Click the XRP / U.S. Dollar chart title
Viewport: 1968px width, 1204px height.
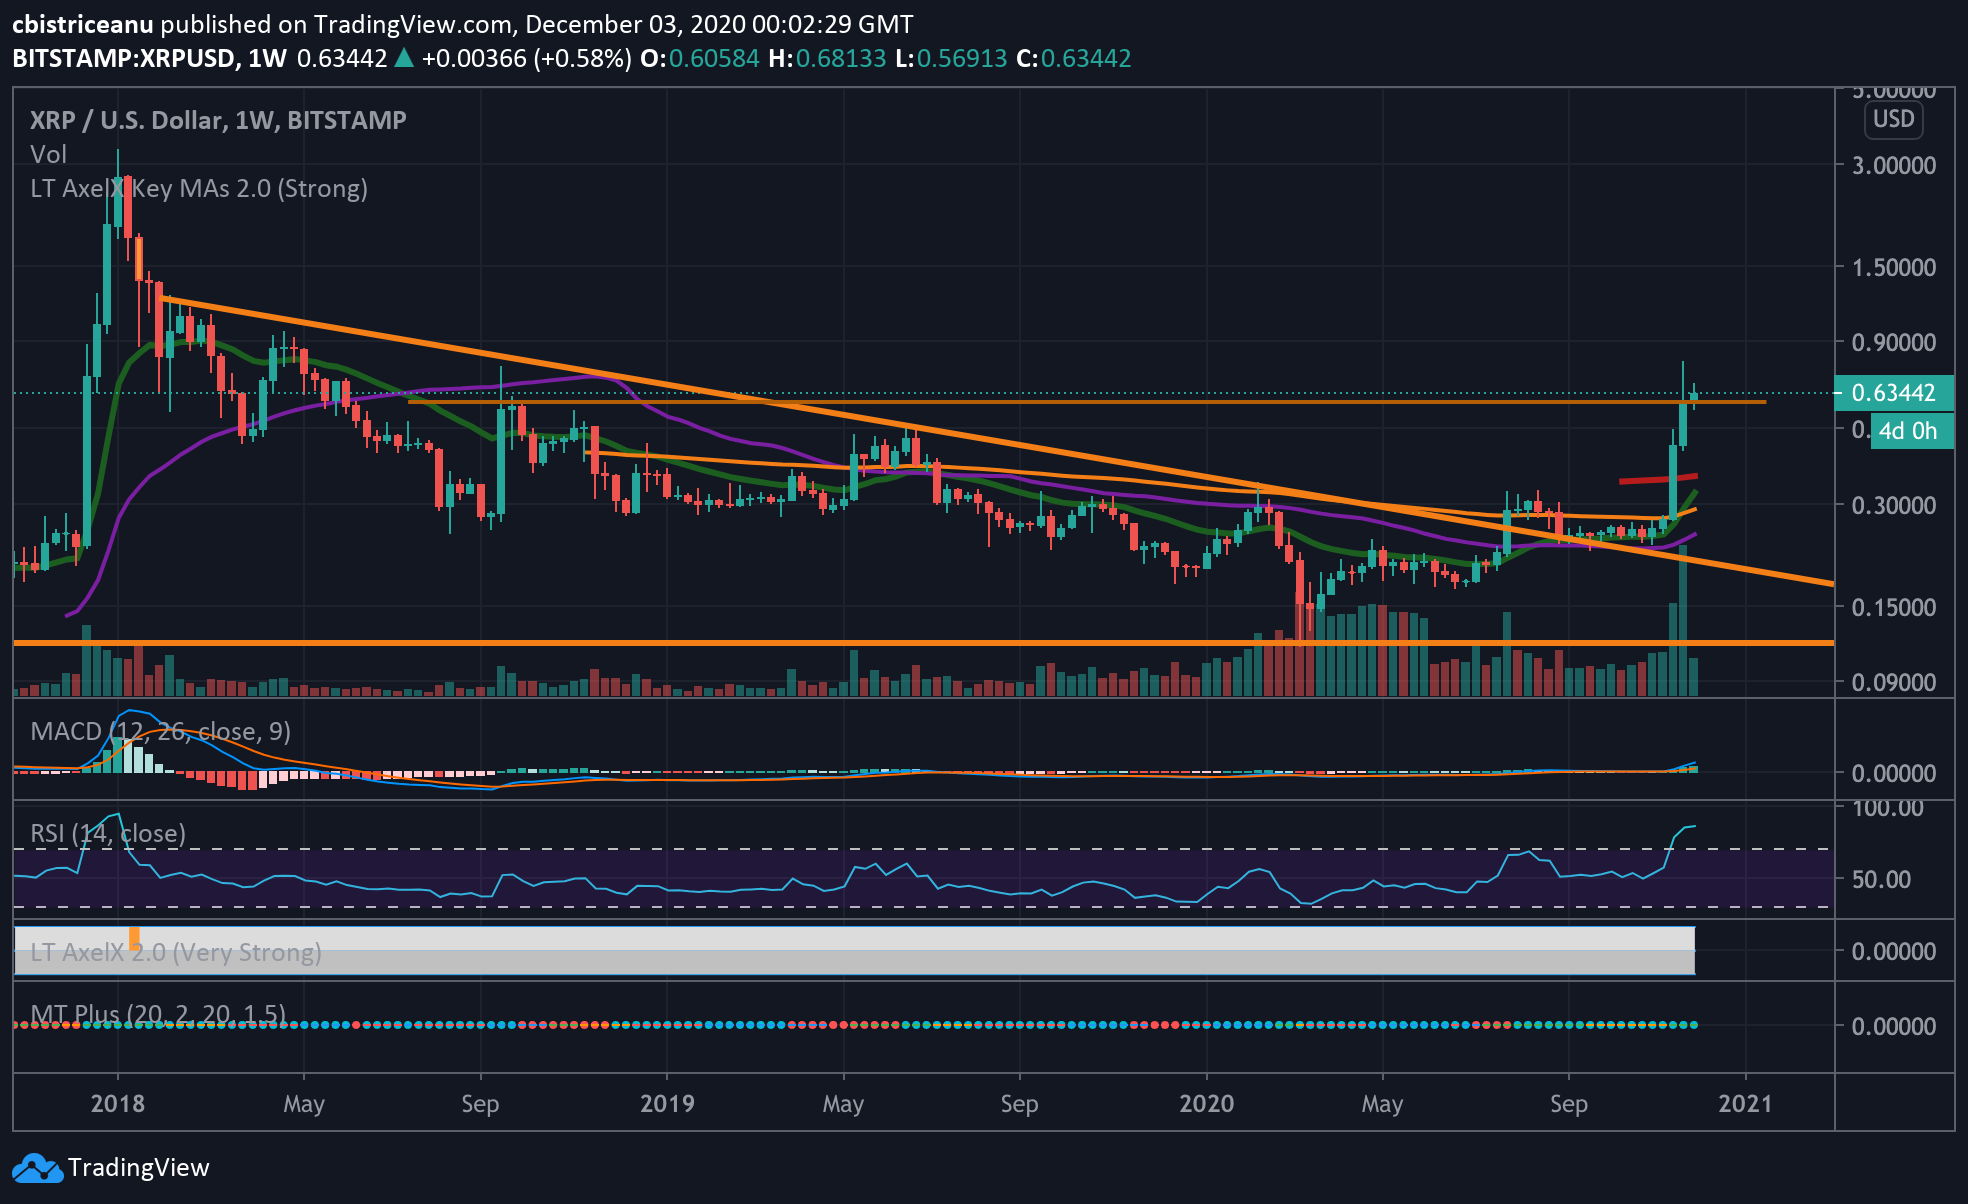218,120
